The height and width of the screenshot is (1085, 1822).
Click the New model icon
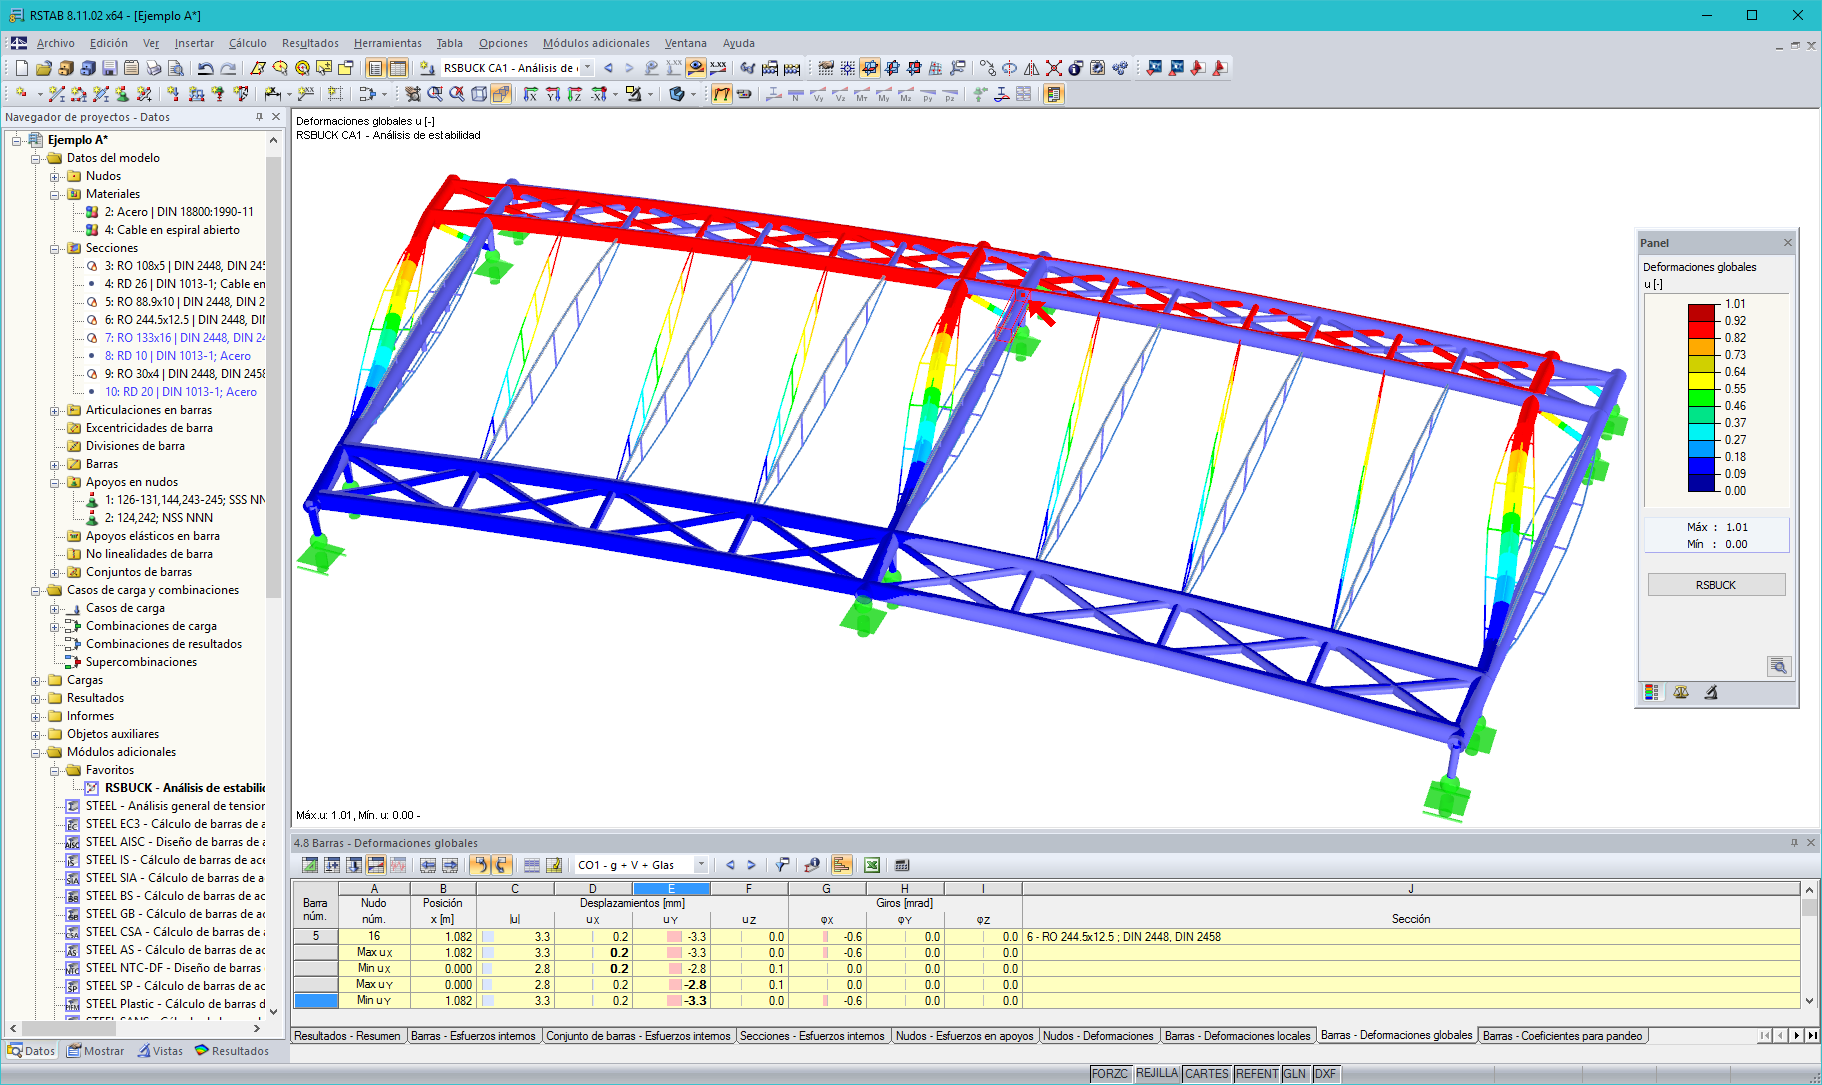[22, 68]
